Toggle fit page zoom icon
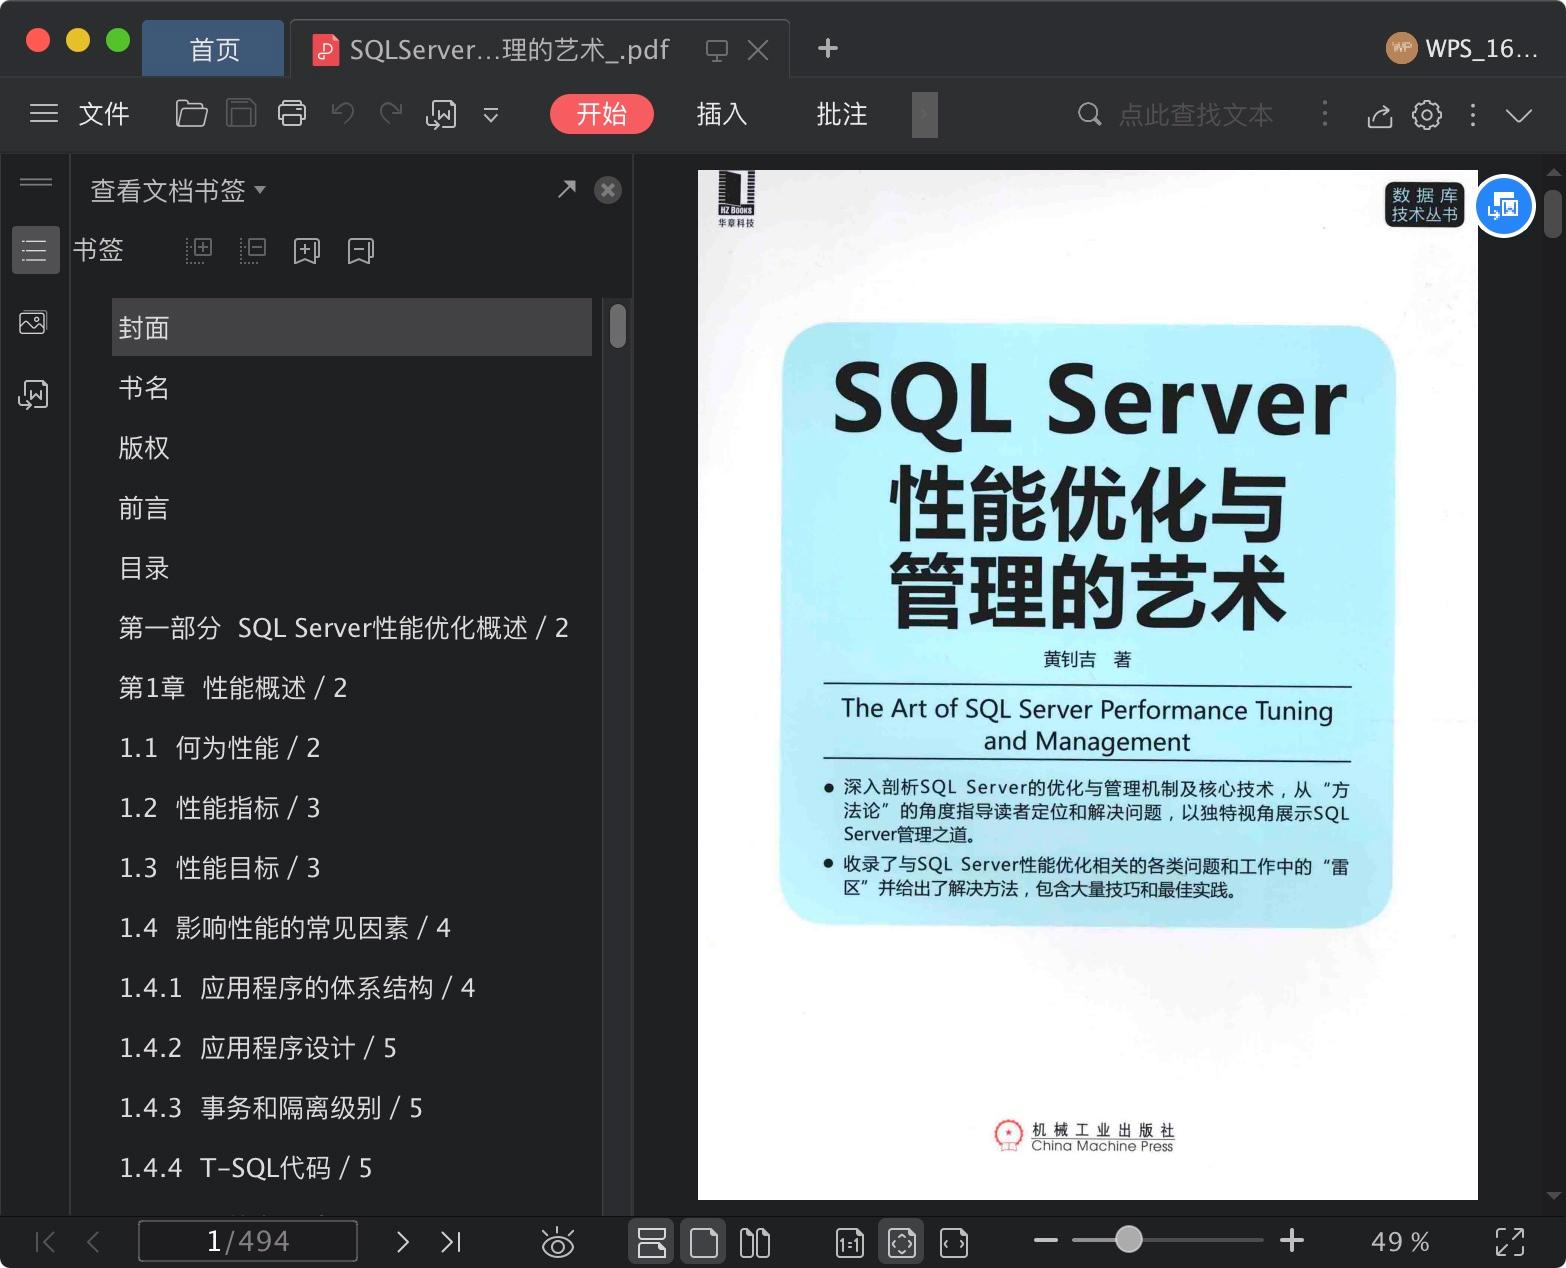Image resolution: width=1566 pixels, height=1268 pixels. 901,1243
